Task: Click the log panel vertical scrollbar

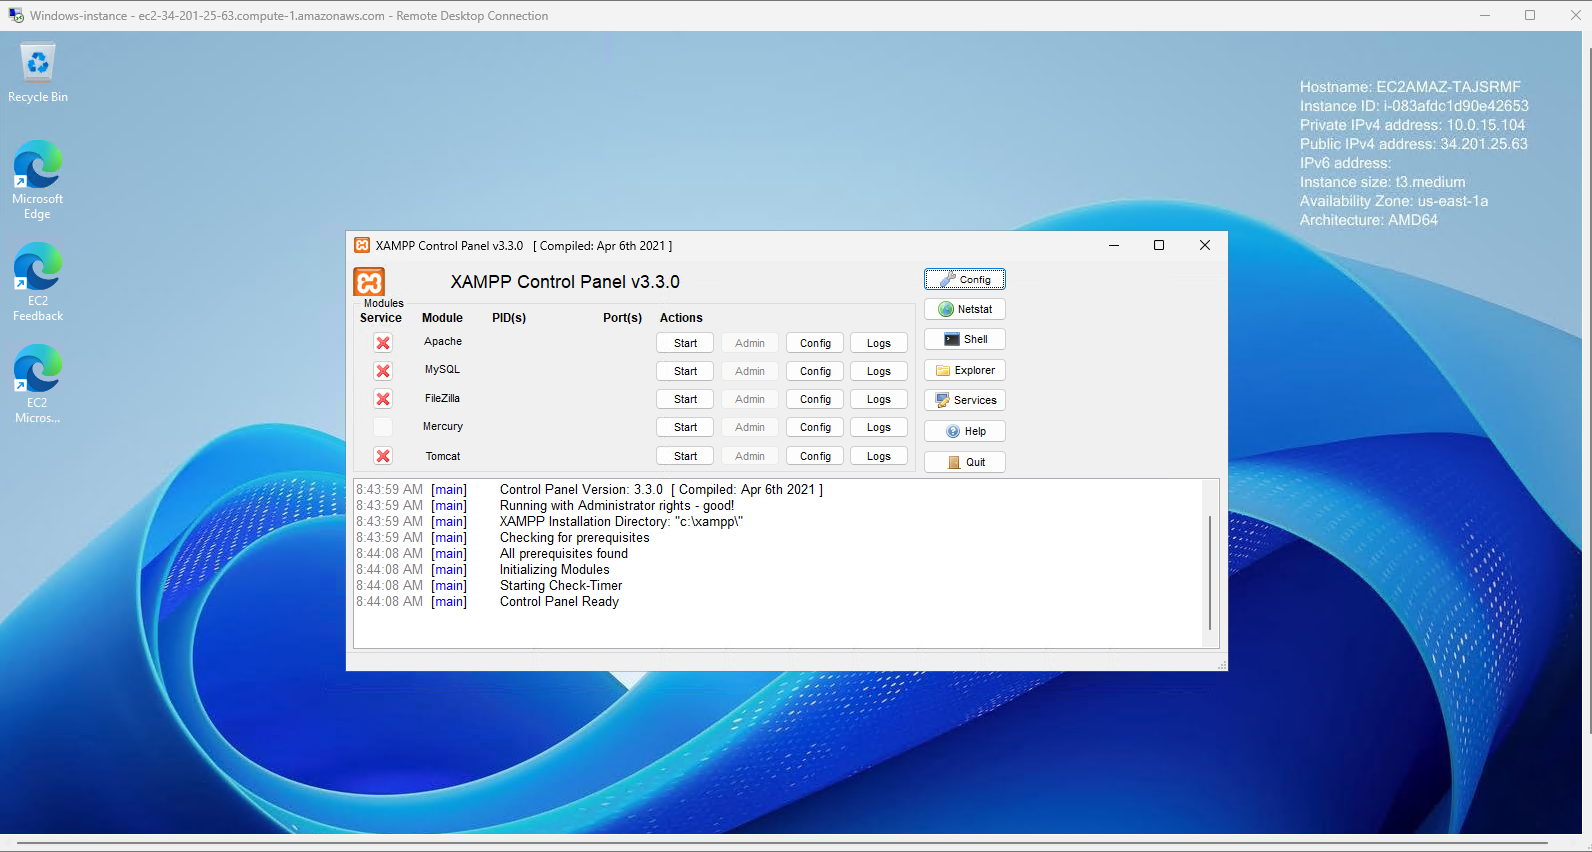Action: pyautogui.click(x=1210, y=572)
